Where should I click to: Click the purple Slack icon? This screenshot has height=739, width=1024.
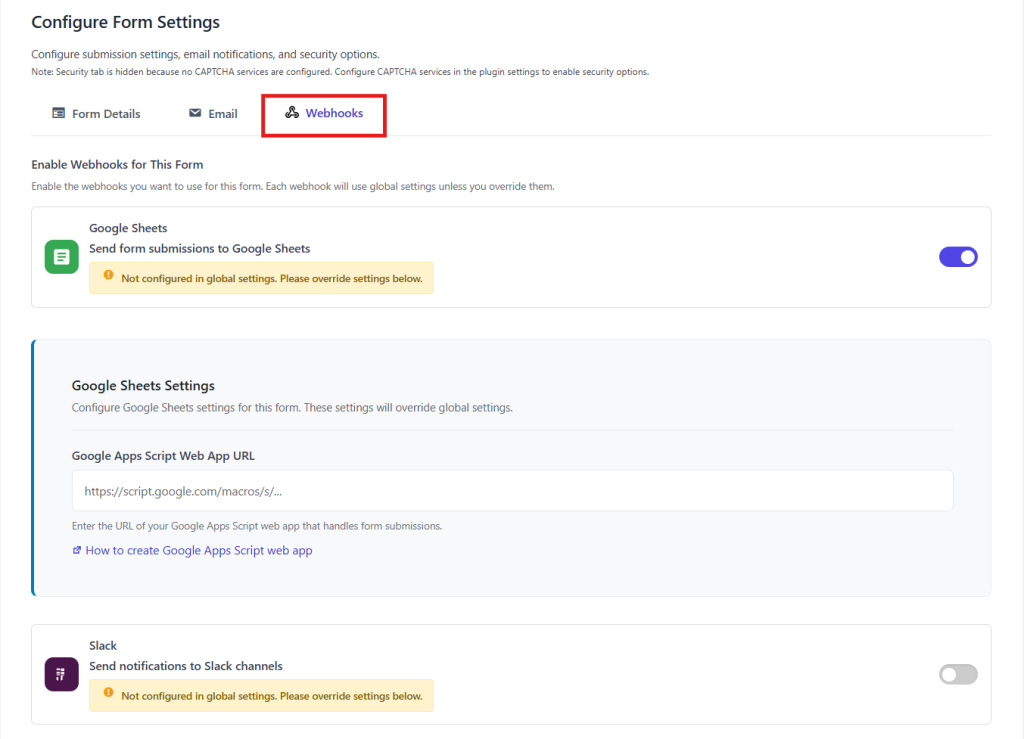coord(61,674)
